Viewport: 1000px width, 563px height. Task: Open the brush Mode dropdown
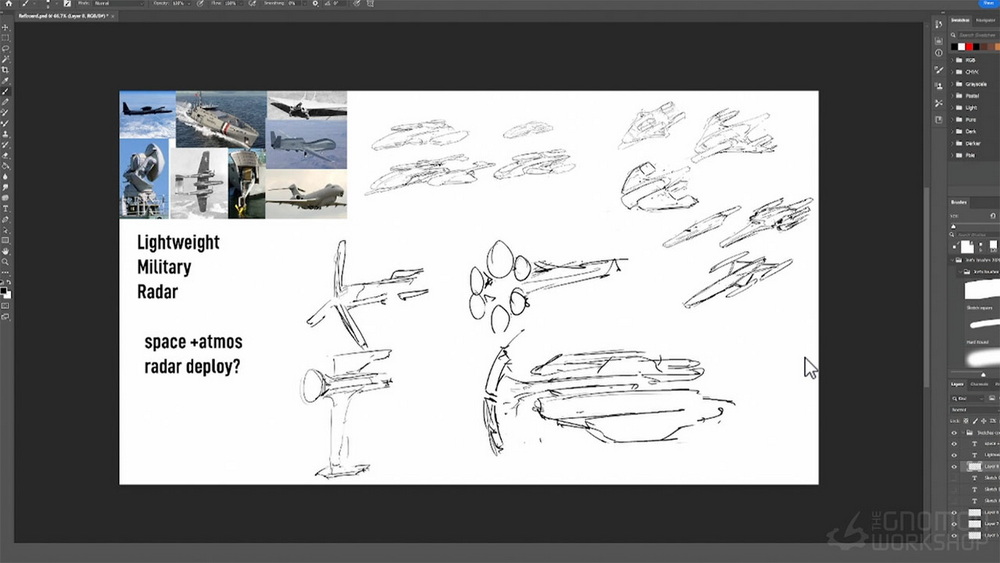point(119,3)
